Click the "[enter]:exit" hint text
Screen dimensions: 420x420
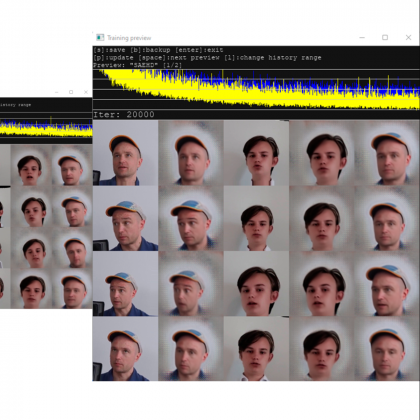[x=199, y=50]
